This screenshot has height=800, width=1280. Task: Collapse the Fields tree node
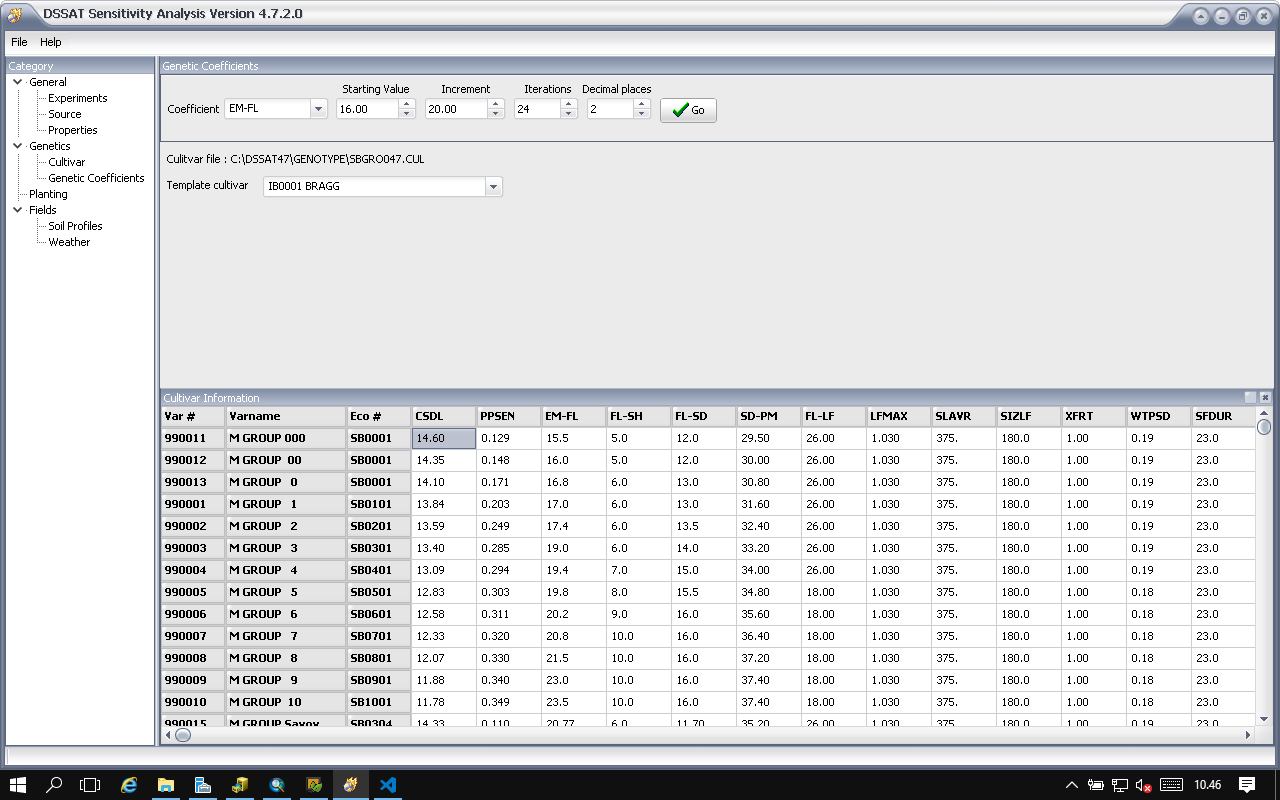pyautogui.click(x=18, y=210)
